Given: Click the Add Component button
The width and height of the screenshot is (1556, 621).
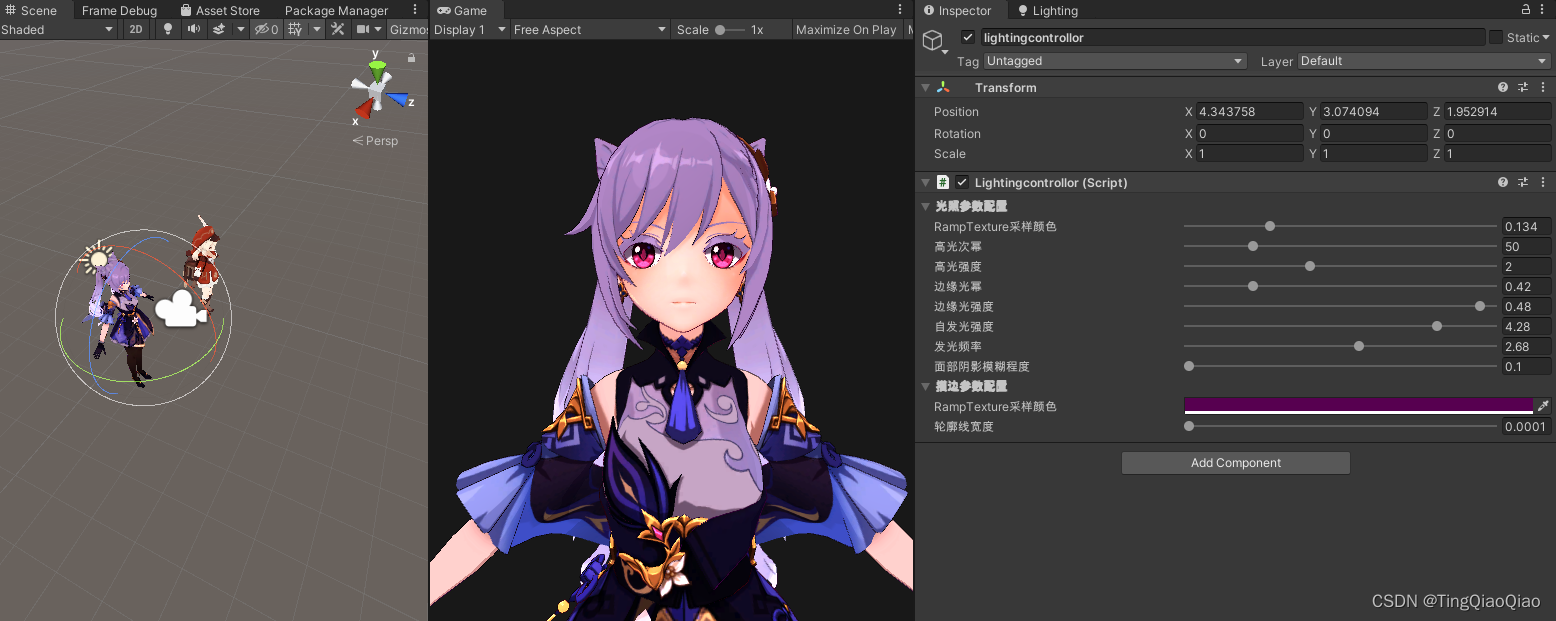Looking at the screenshot, I should coord(1236,463).
